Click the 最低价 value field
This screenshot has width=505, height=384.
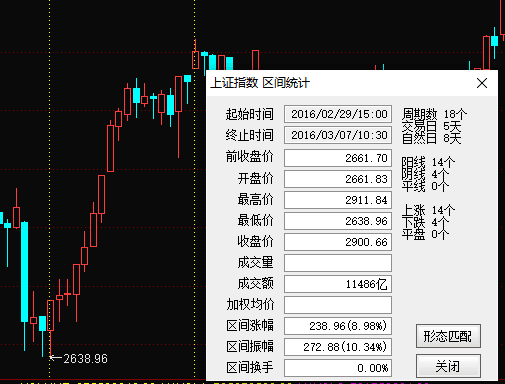click(338, 221)
